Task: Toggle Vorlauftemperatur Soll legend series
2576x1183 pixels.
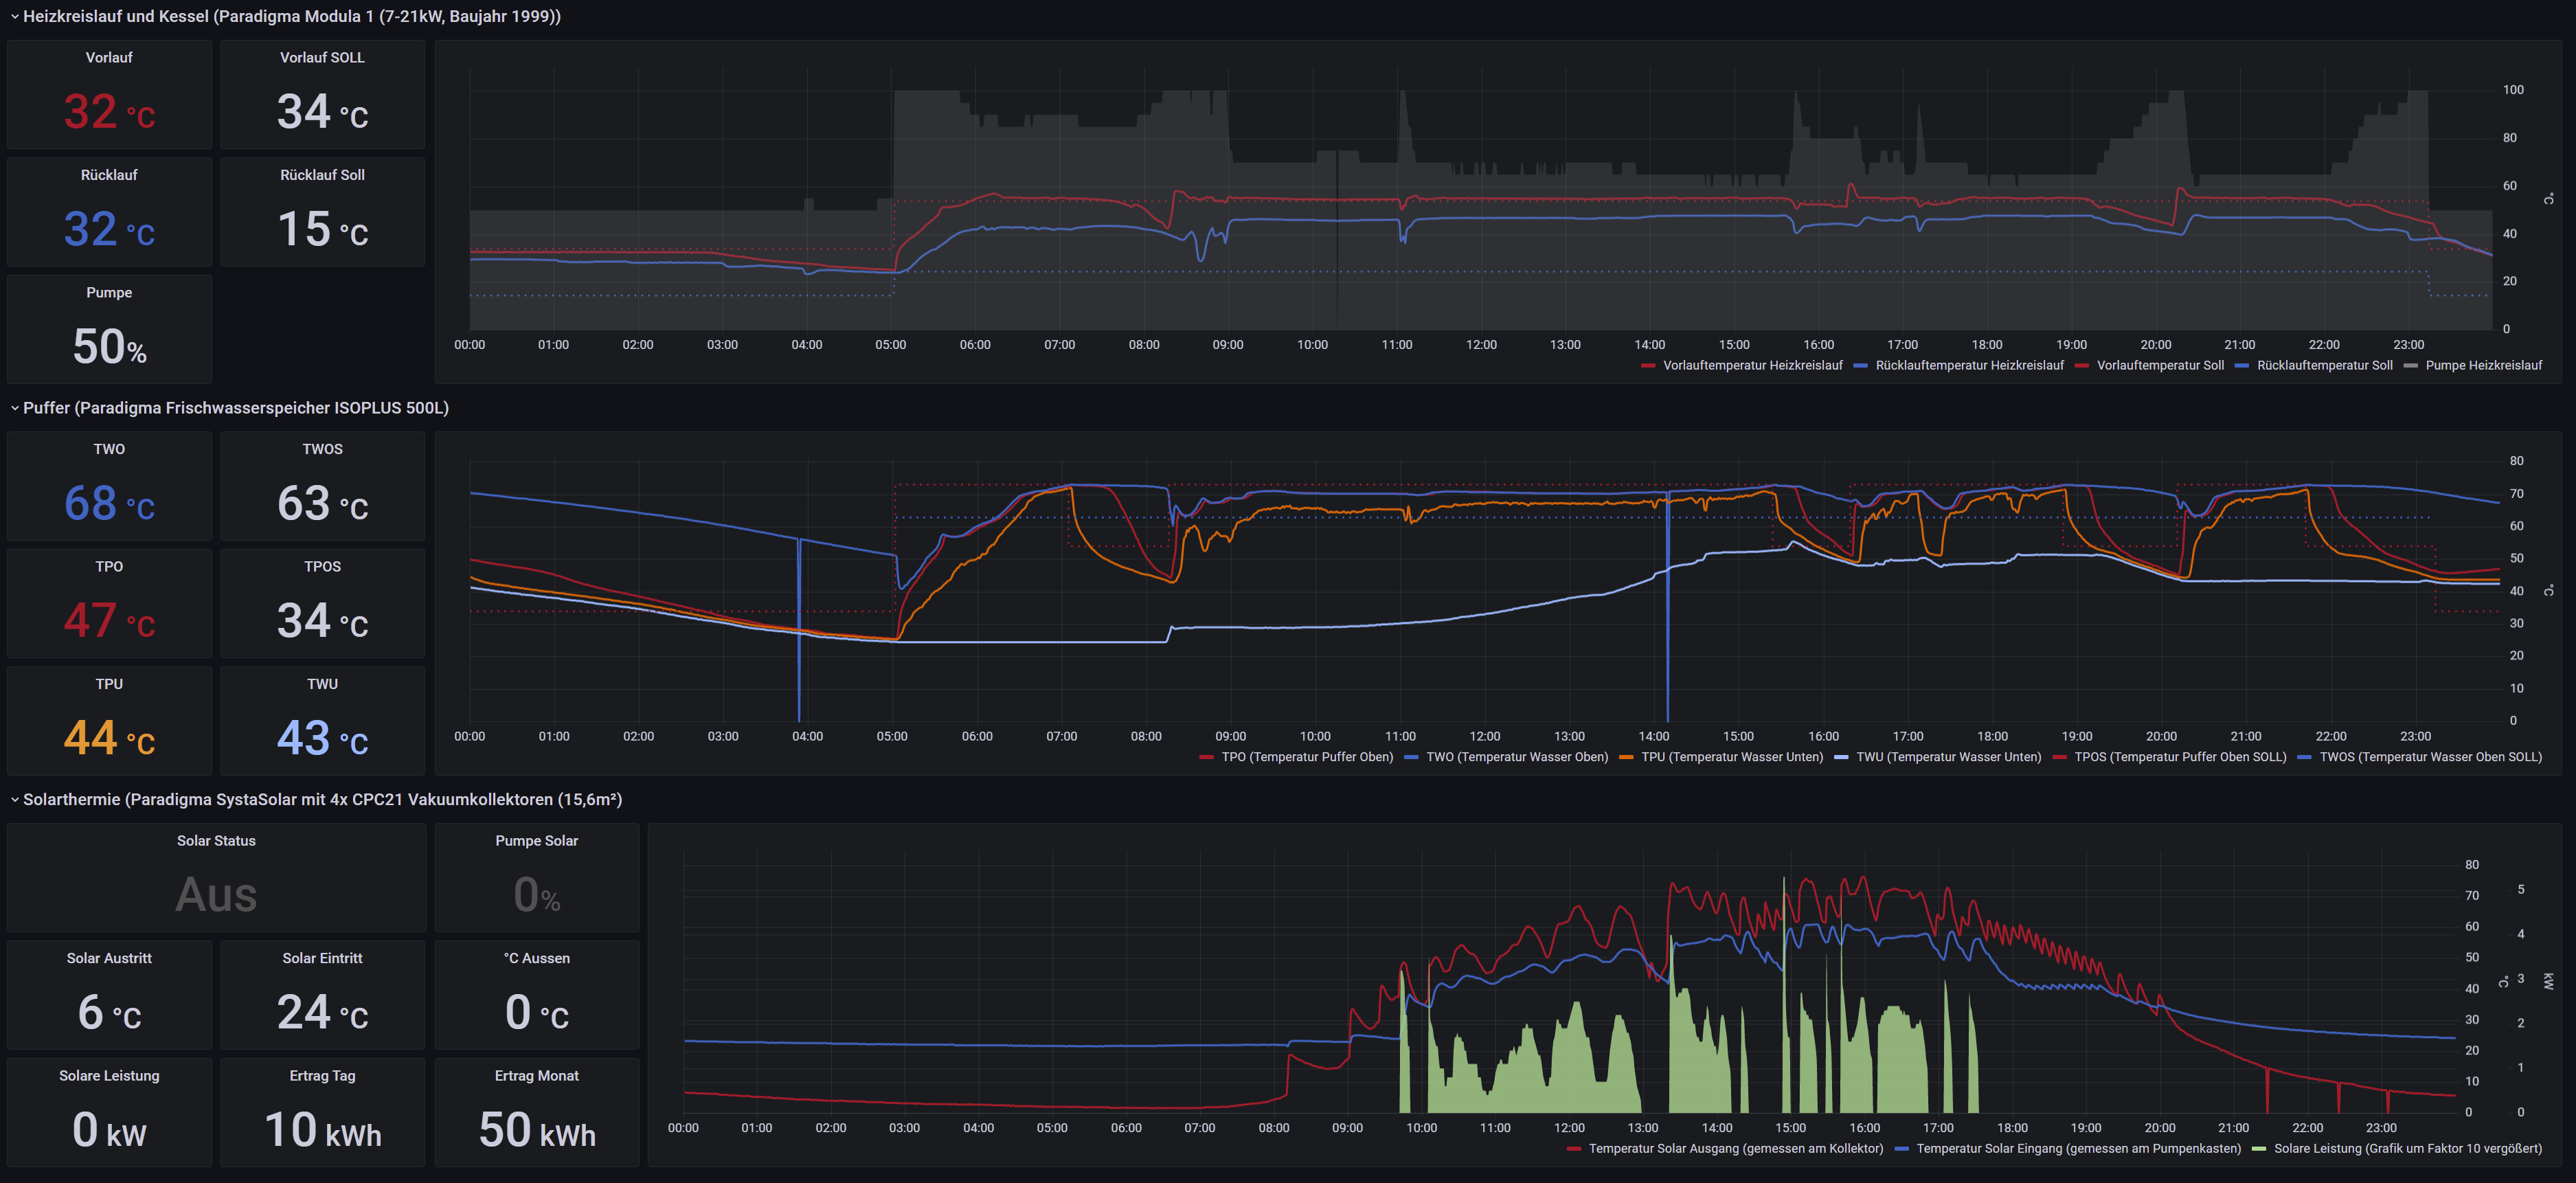Action: (x=2160, y=365)
